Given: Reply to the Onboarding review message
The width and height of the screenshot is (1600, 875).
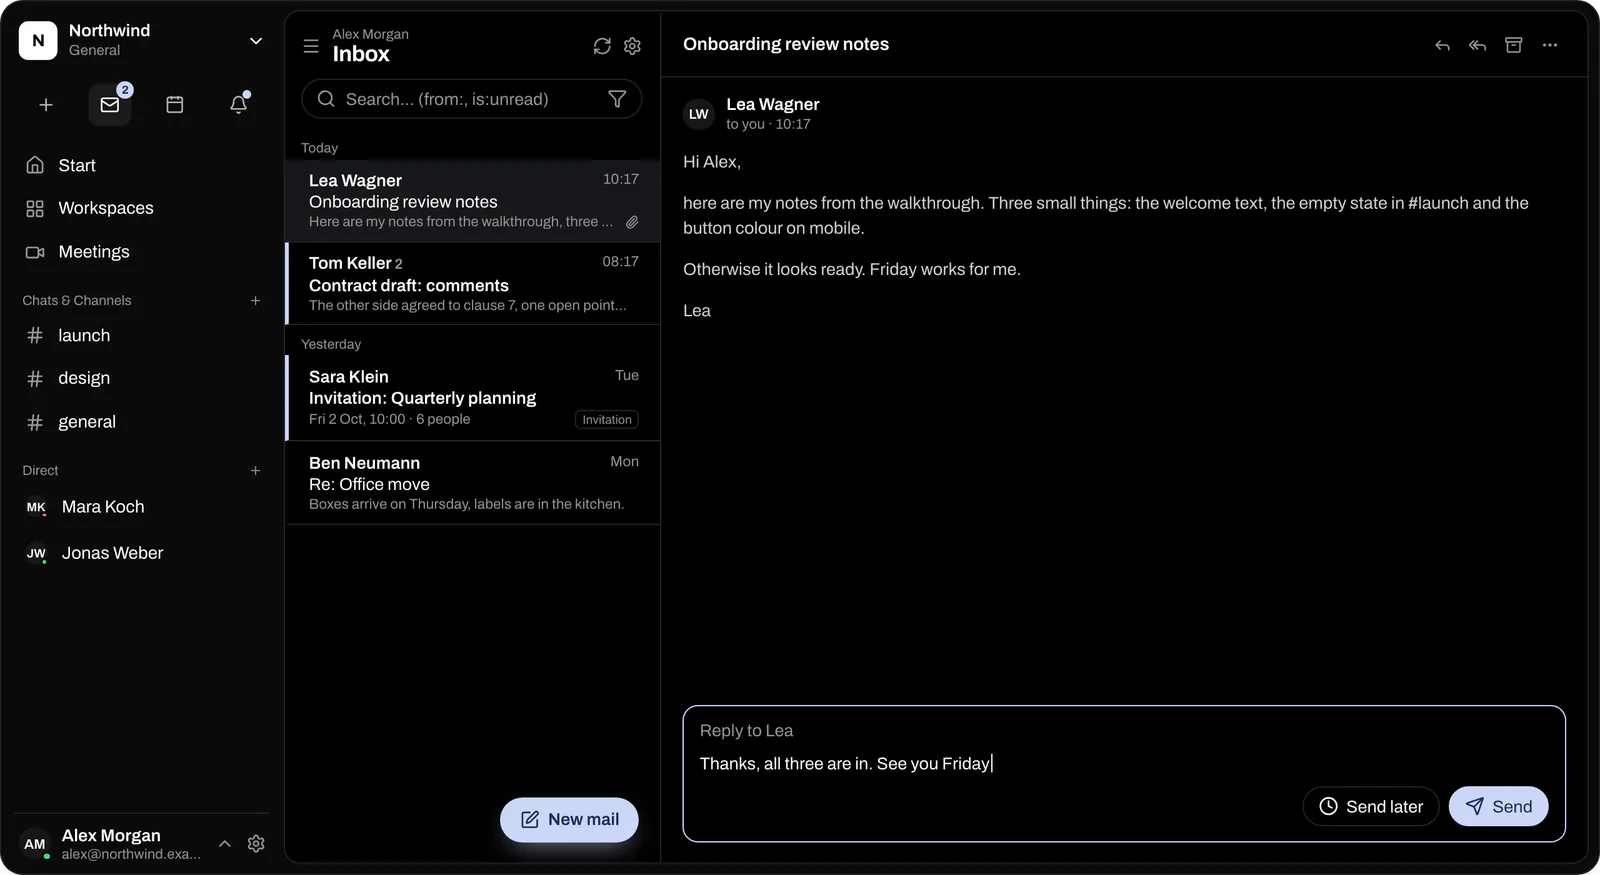Looking at the screenshot, I should coord(1442,45).
